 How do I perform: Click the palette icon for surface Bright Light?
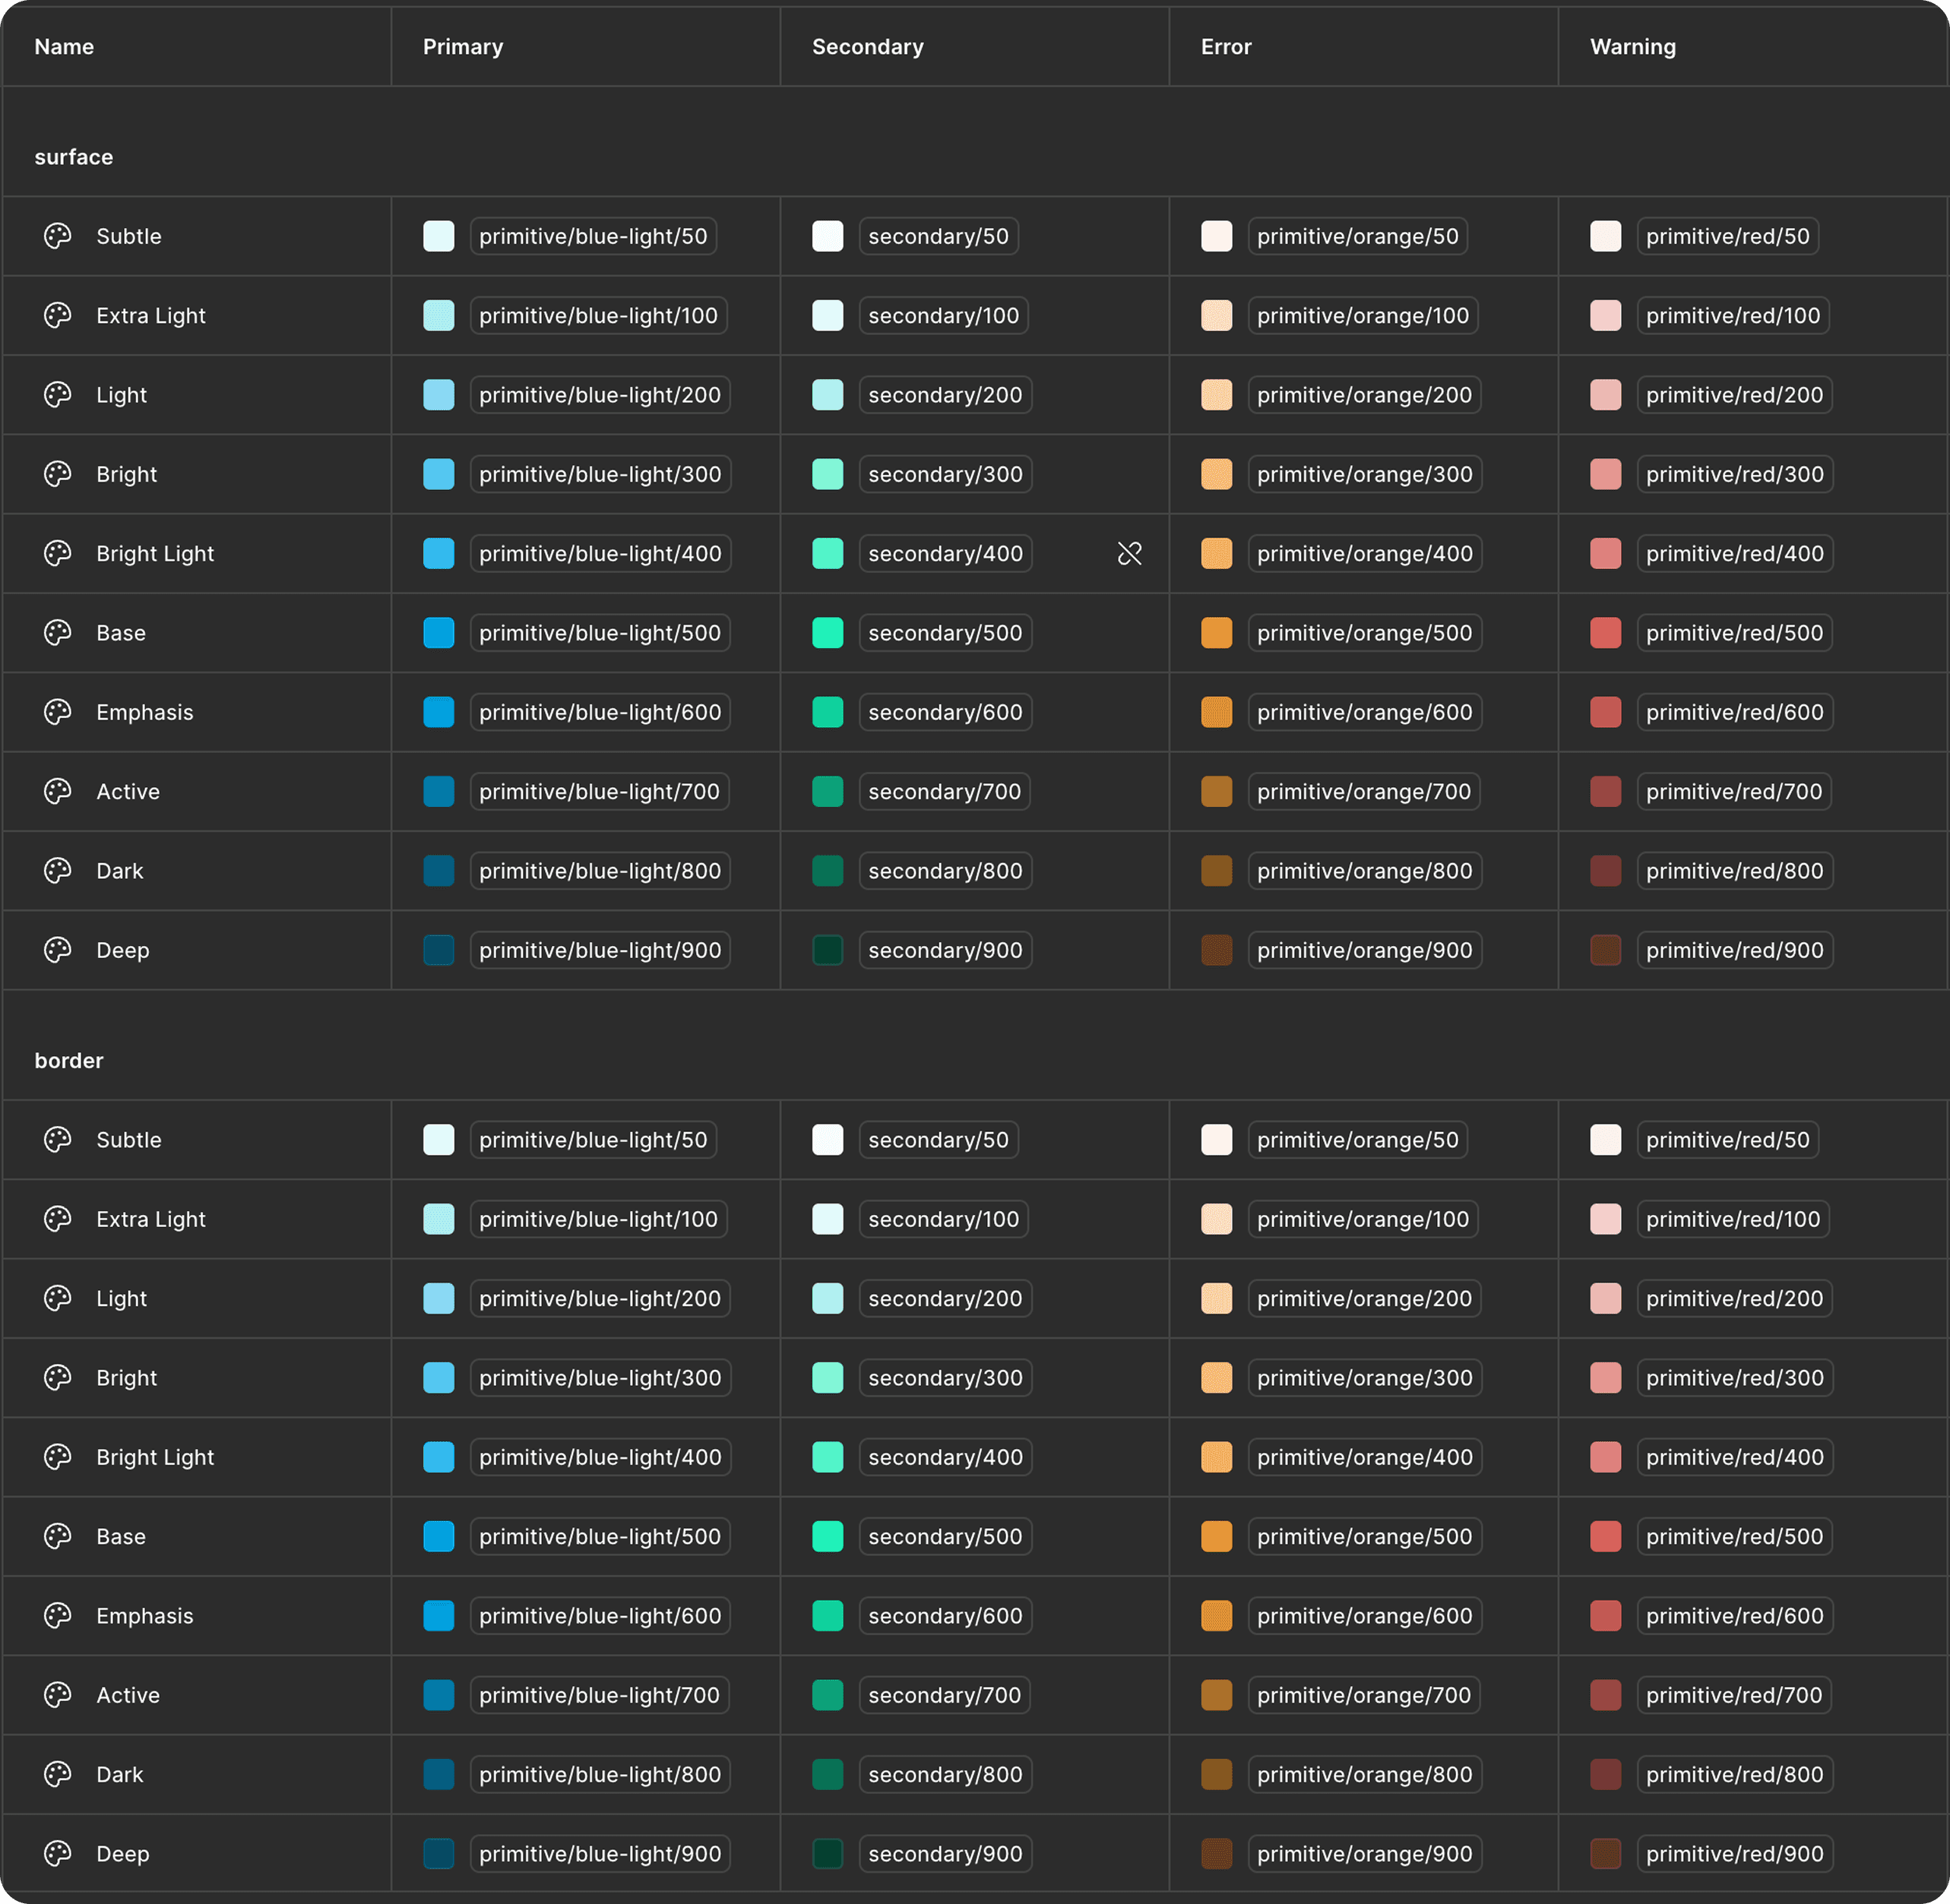58,553
